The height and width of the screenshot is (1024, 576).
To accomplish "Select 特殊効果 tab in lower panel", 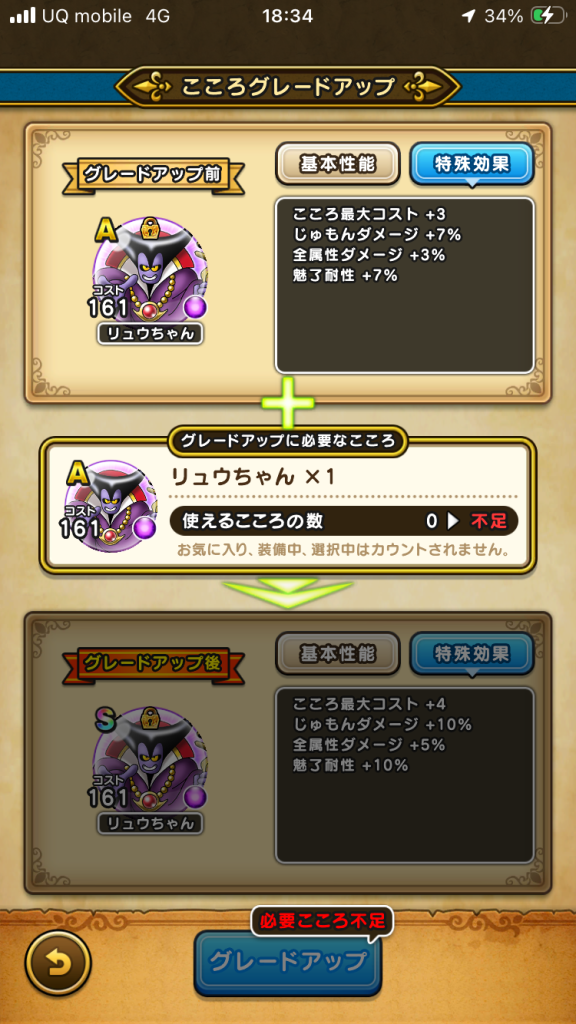I will [472, 654].
